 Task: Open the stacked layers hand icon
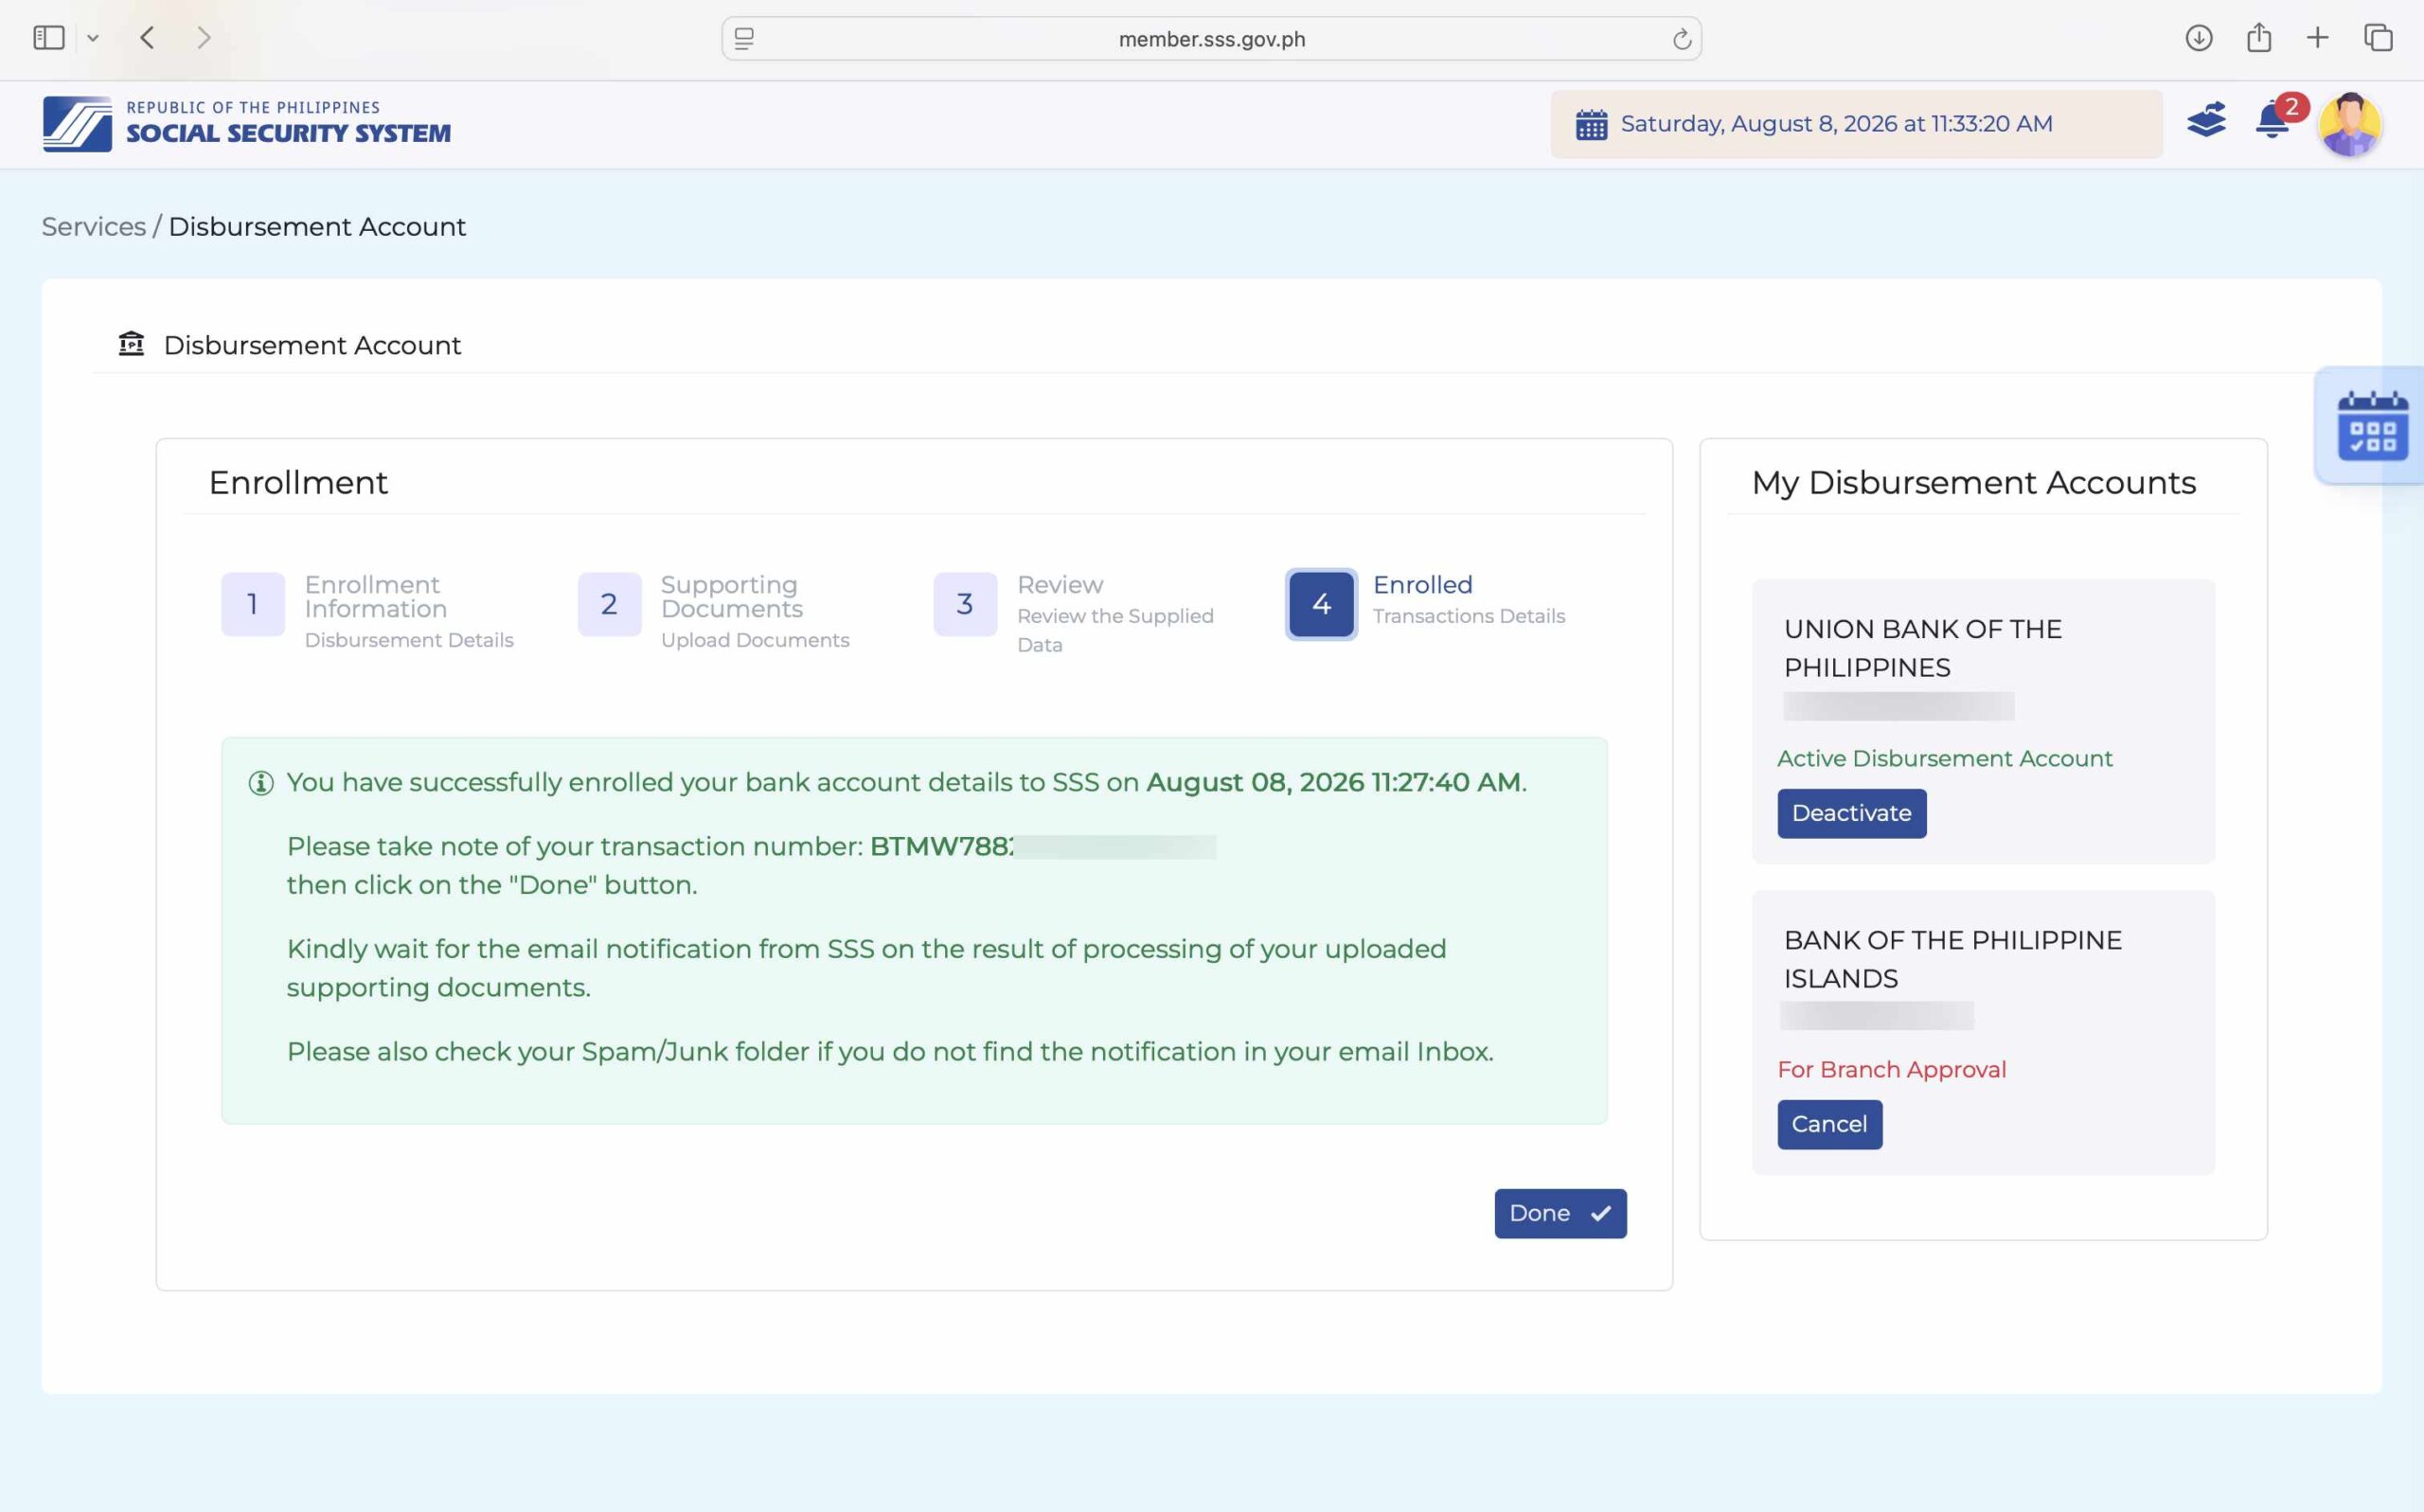point(2206,120)
